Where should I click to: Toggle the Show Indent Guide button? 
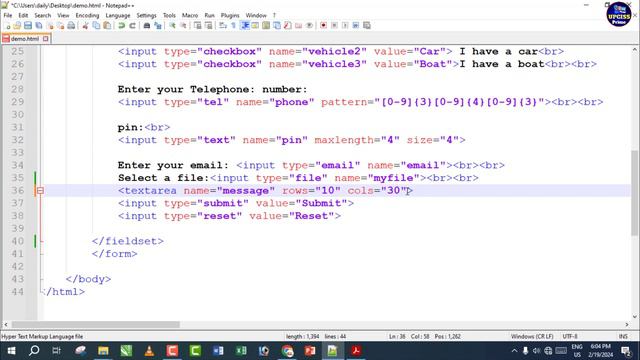coord(245,25)
